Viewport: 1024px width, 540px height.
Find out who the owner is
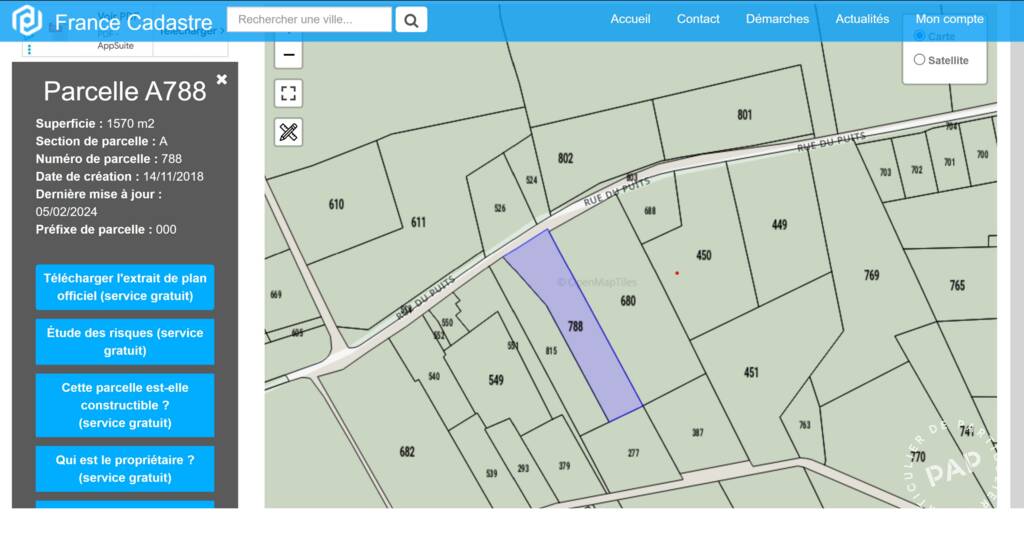point(125,469)
